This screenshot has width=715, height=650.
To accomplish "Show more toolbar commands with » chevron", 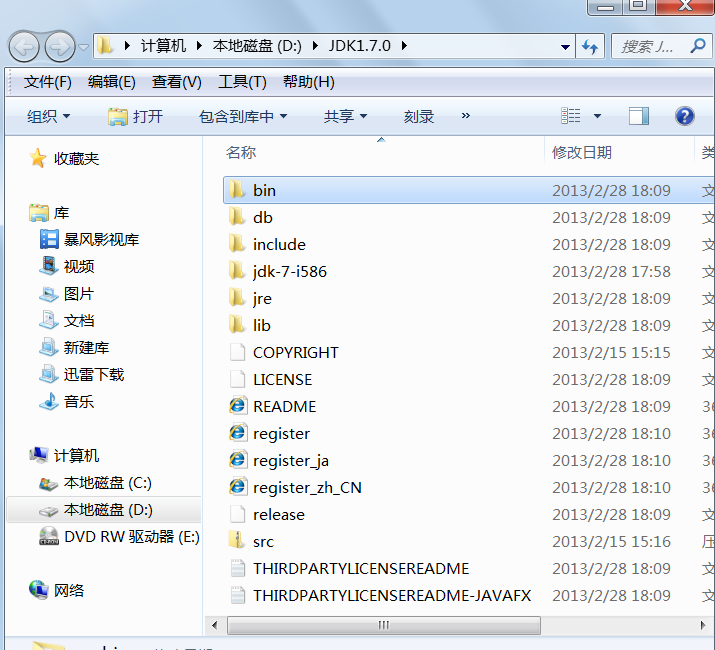I will click(x=465, y=115).
